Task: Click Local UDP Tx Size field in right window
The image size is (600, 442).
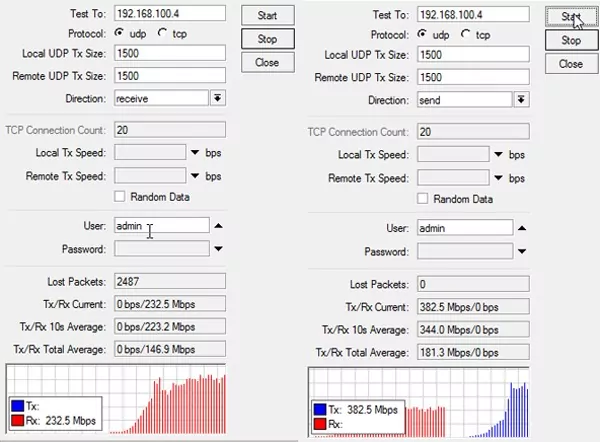Action: [473, 55]
